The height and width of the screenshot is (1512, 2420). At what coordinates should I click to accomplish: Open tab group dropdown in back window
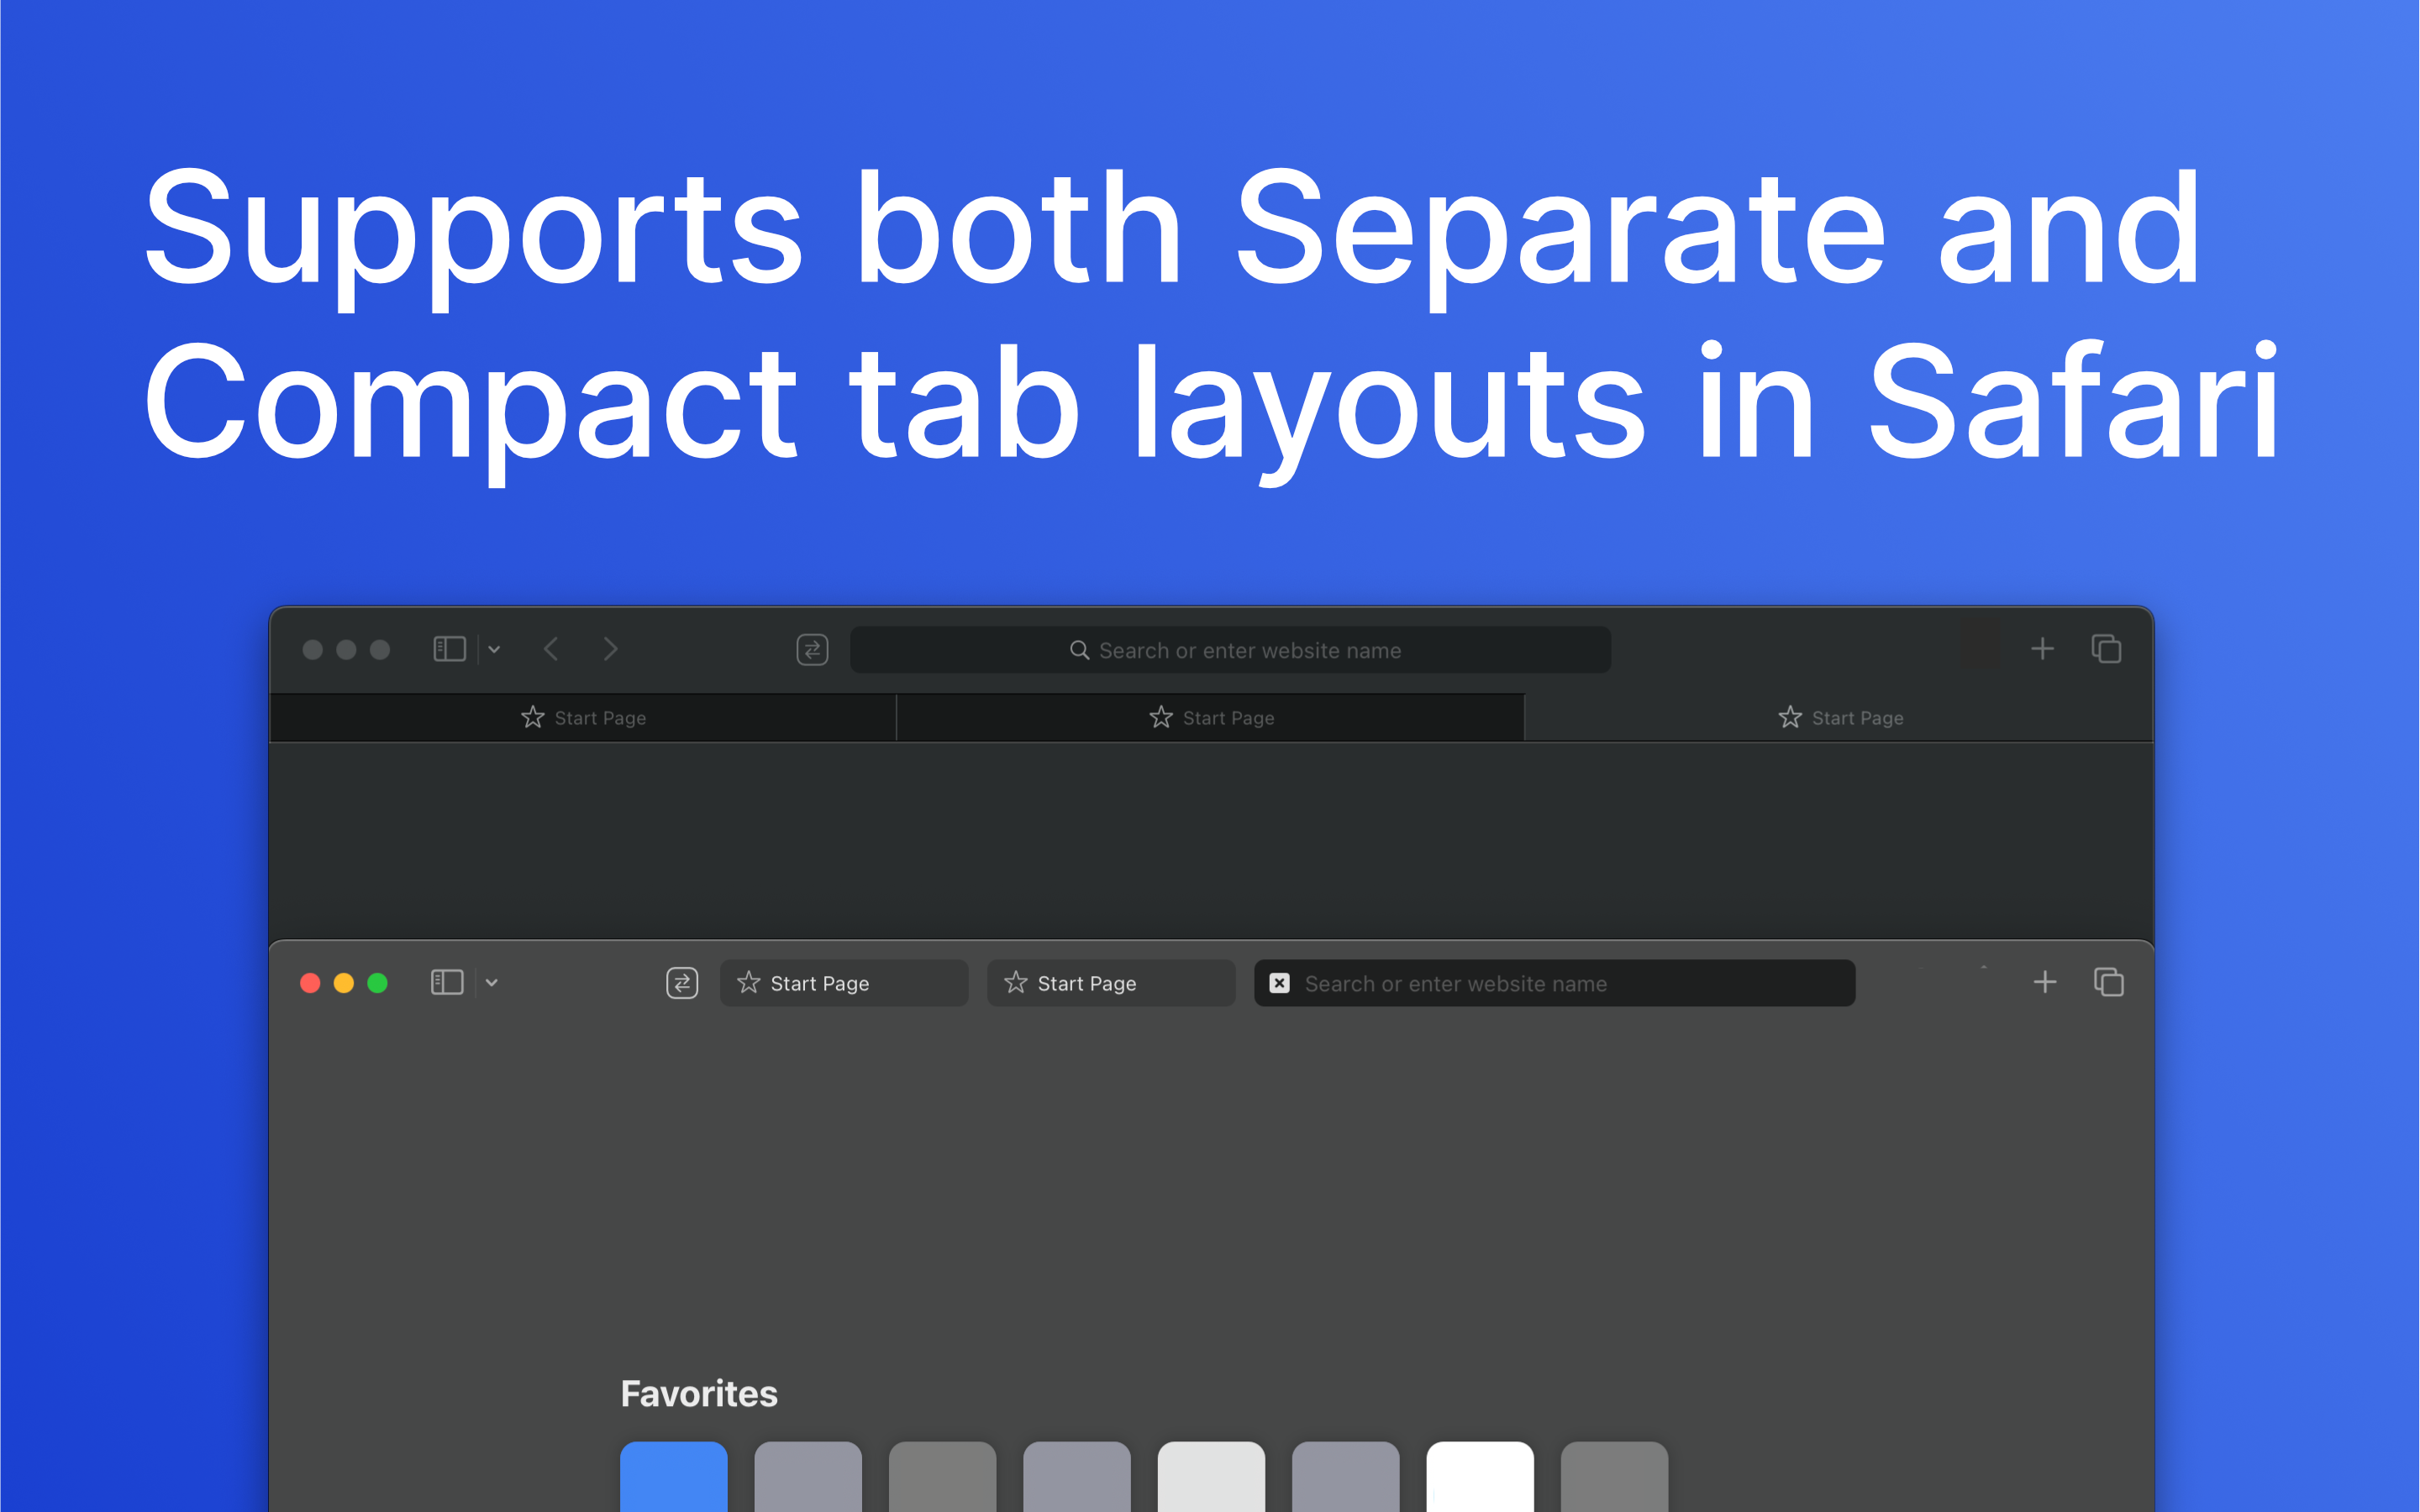tap(494, 649)
